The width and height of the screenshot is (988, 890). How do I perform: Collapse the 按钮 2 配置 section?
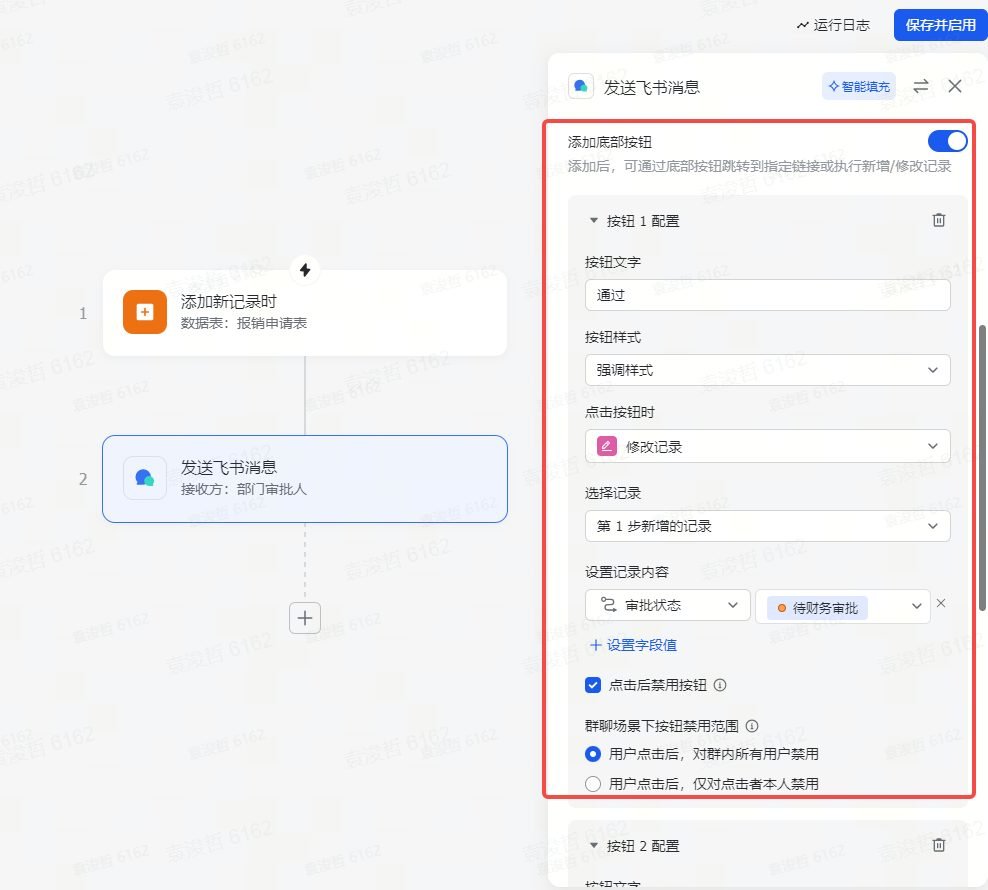593,845
